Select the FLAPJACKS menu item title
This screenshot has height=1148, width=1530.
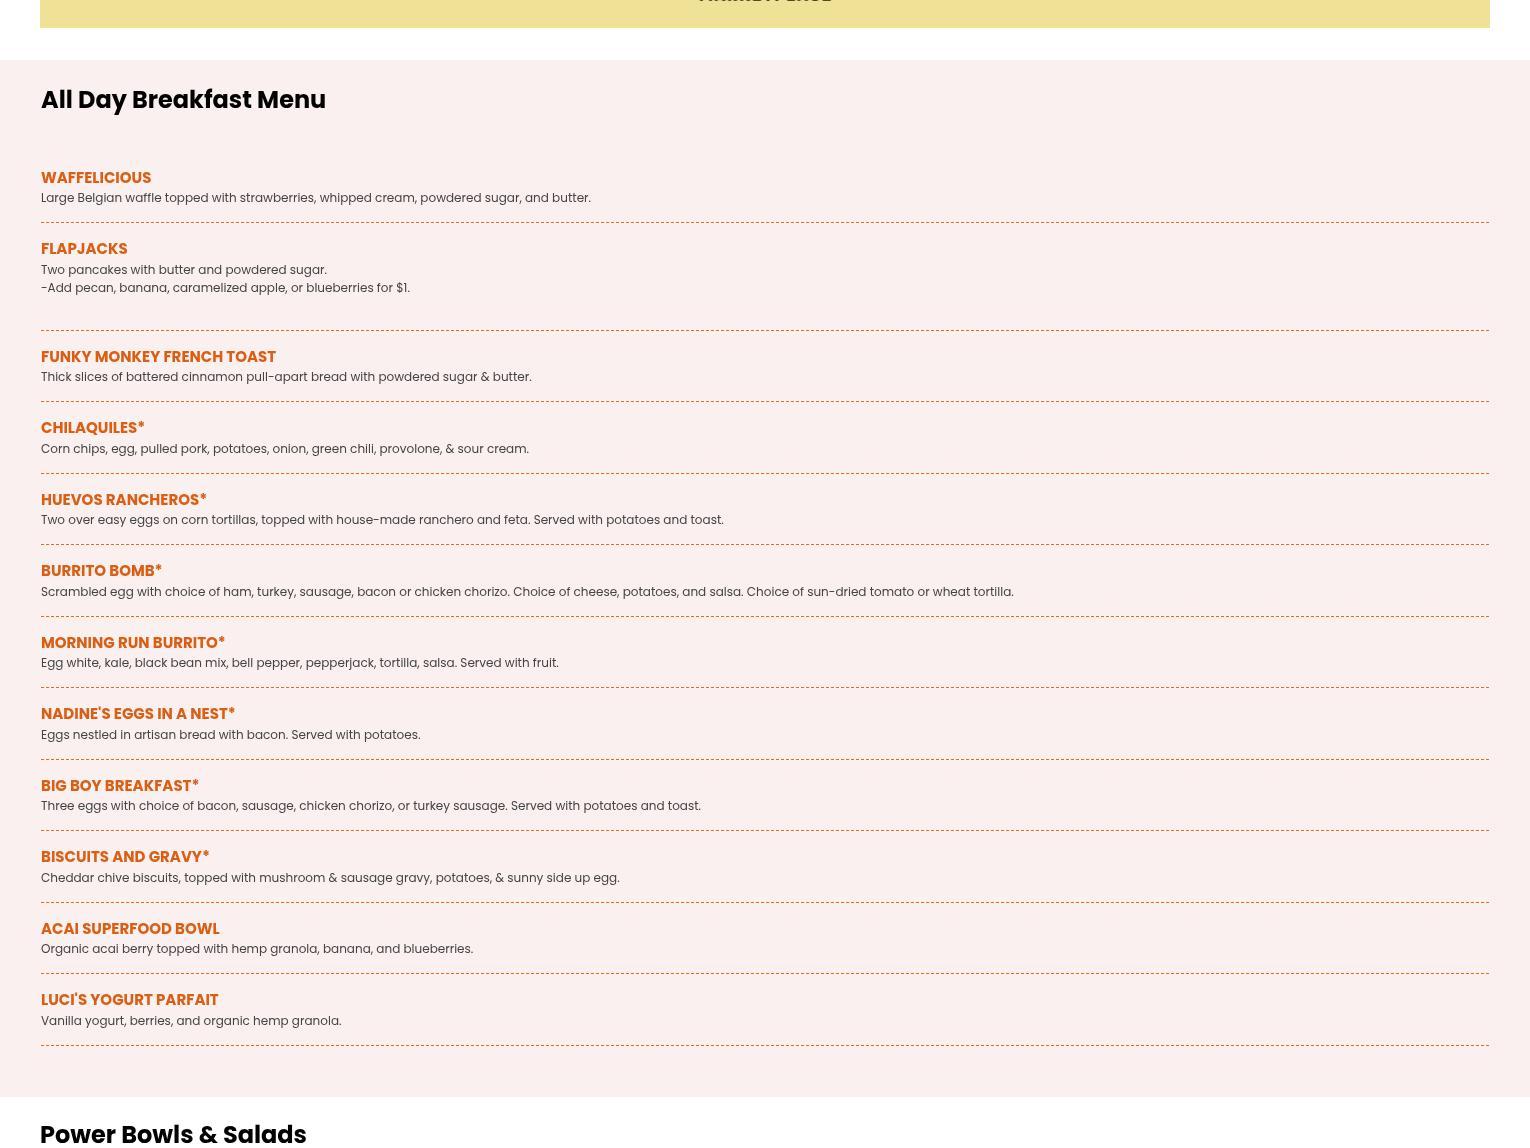[x=84, y=249]
